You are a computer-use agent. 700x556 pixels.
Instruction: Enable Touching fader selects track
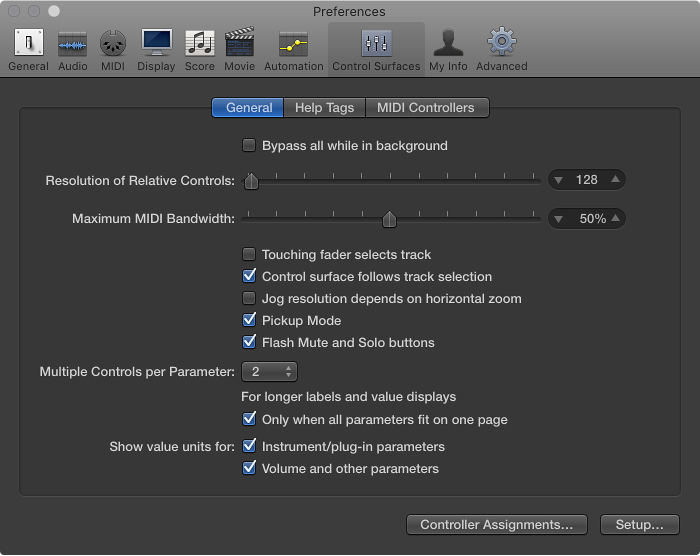tap(249, 254)
